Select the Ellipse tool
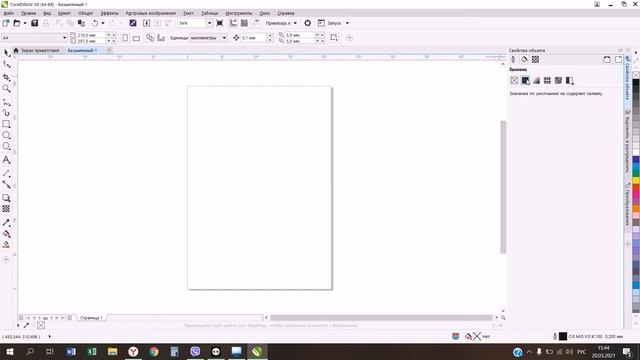The height and width of the screenshot is (360, 640). click(6, 135)
